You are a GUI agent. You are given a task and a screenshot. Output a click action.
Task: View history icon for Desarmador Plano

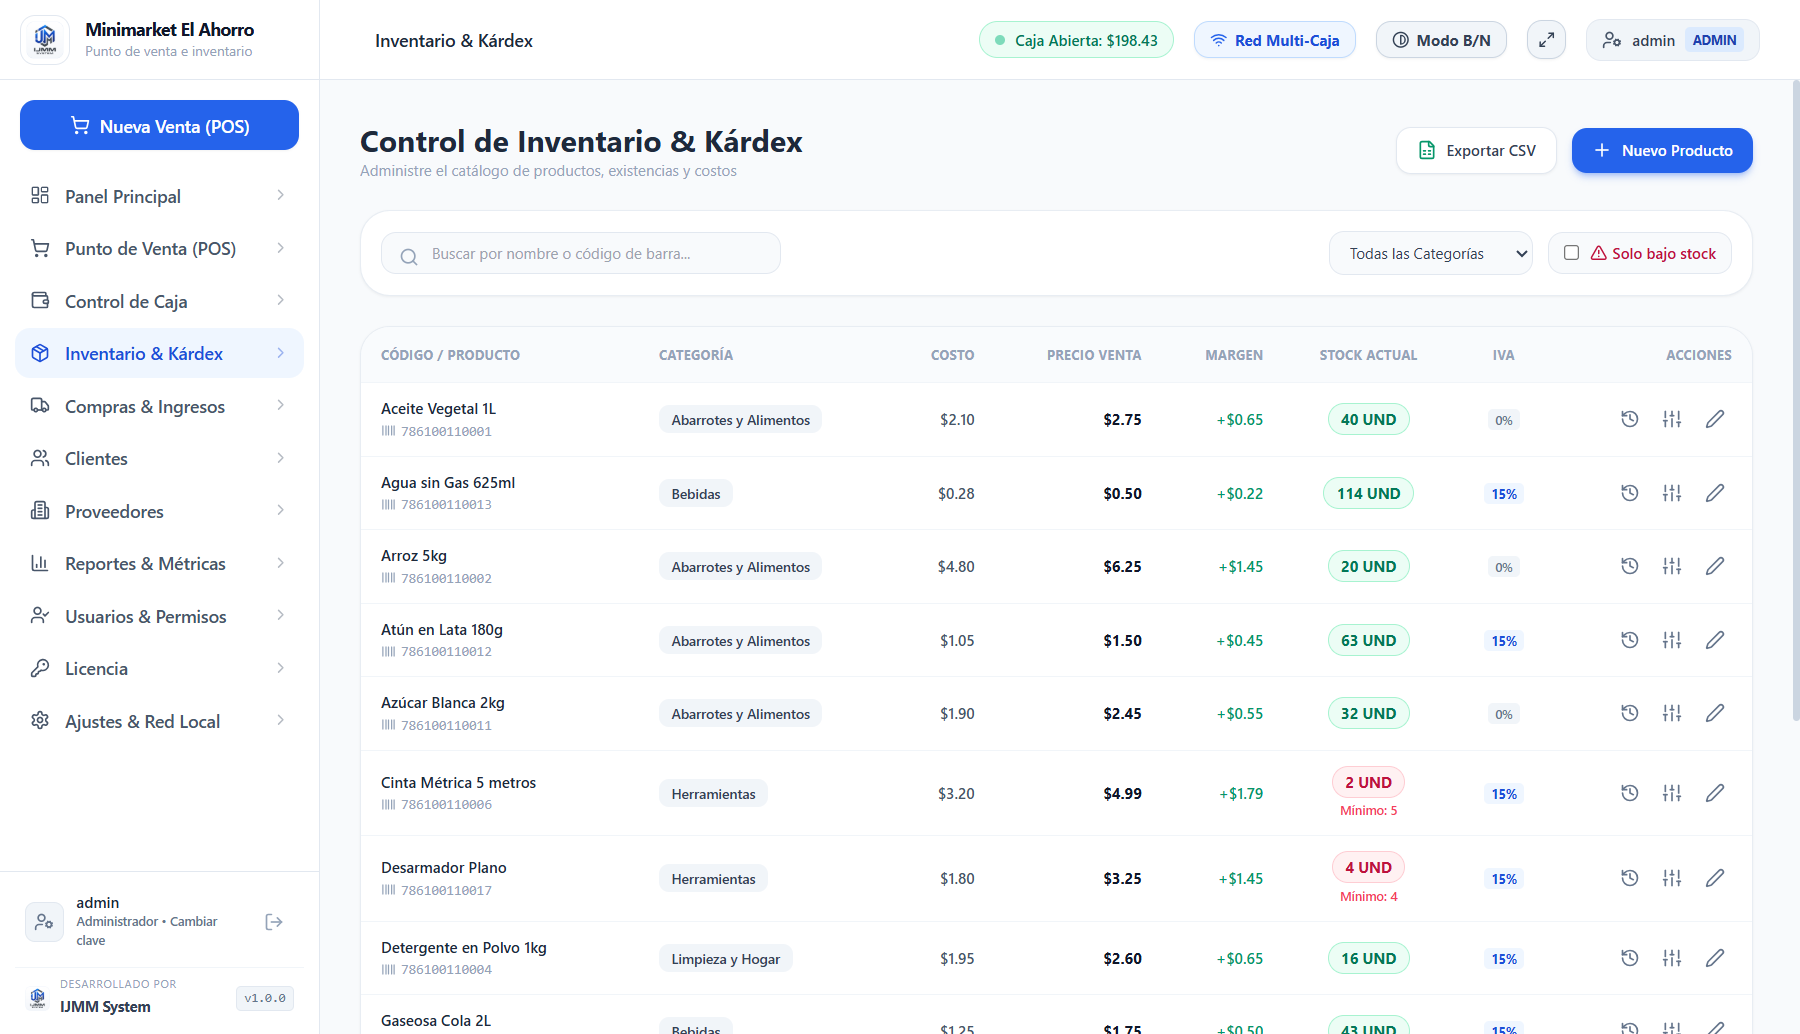point(1629,878)
